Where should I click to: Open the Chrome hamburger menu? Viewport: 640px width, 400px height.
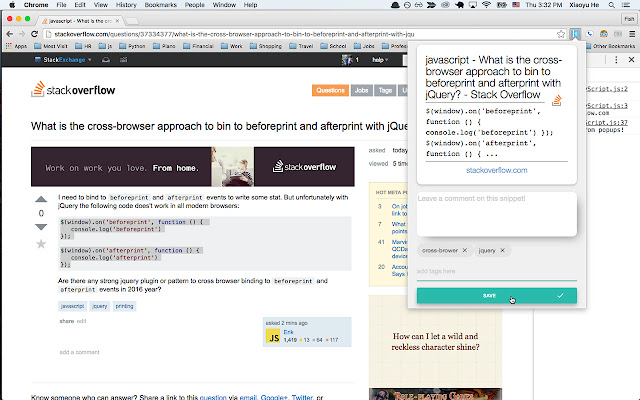632,34
